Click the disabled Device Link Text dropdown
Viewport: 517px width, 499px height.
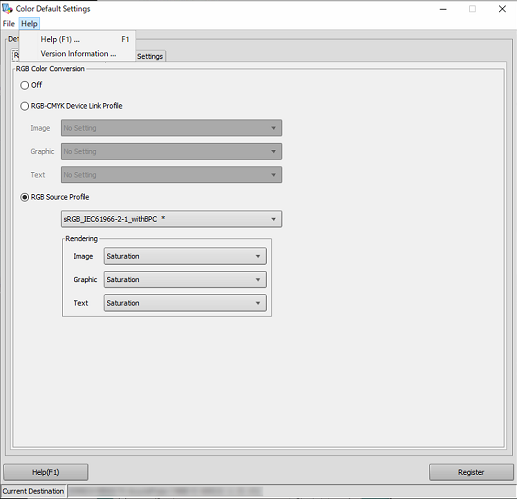click(171, 175)
